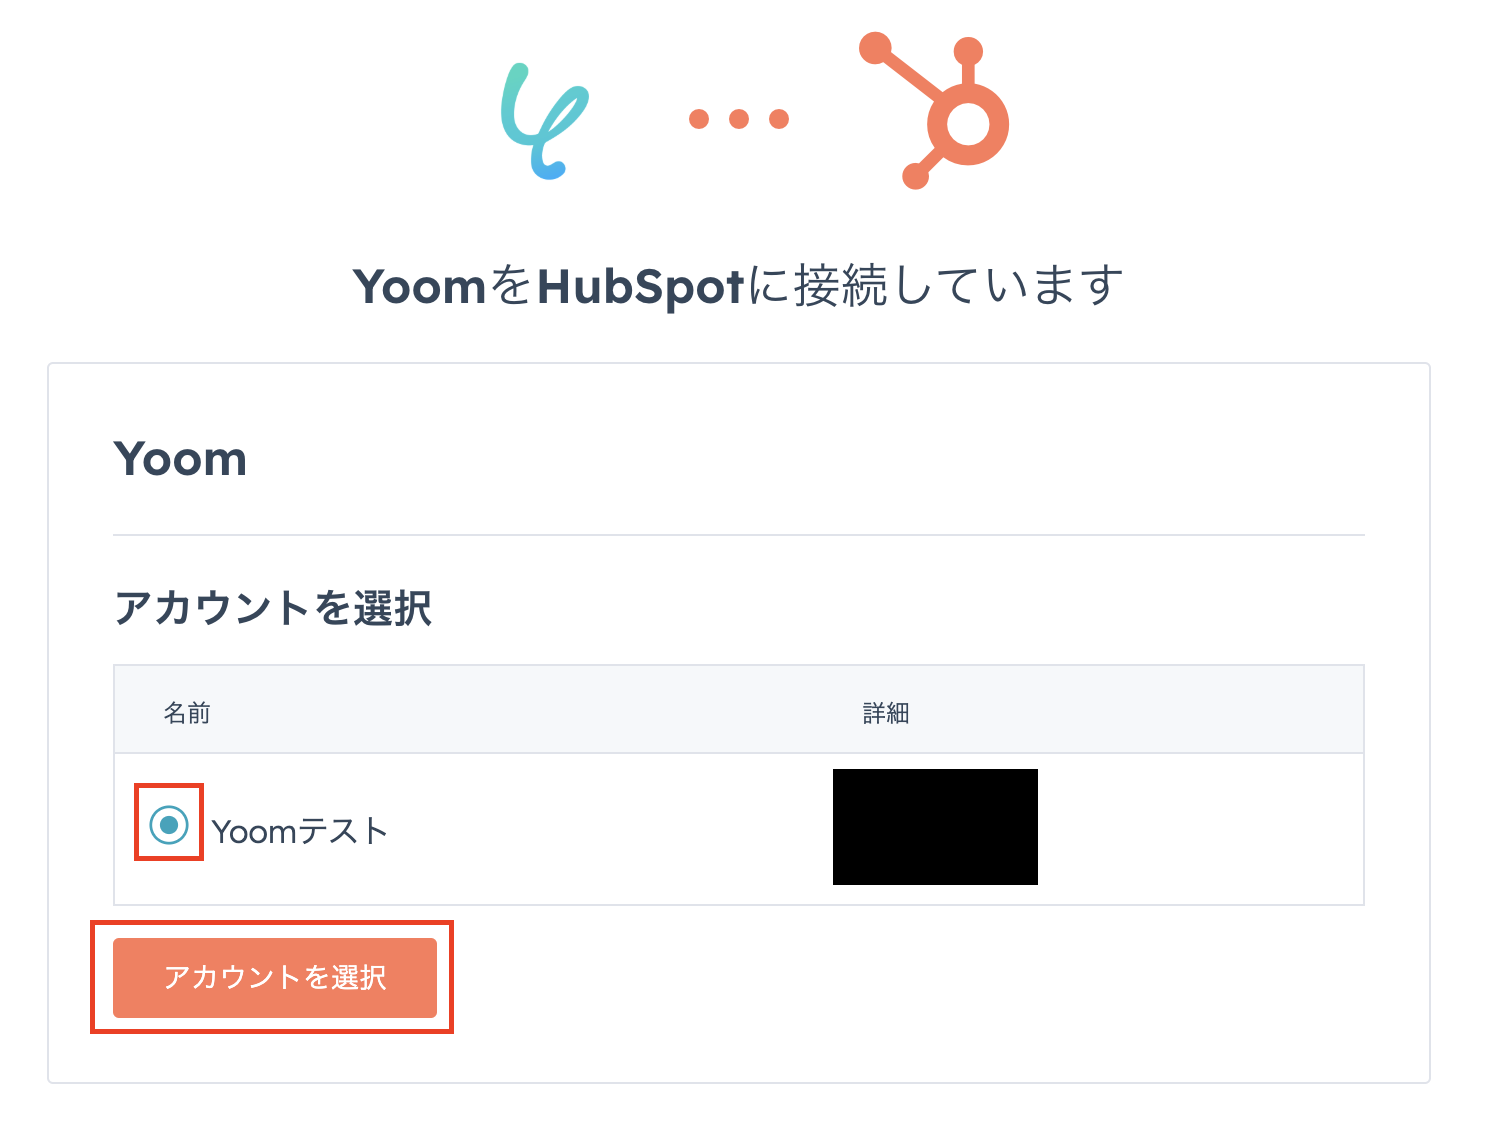Click the アカウントを選択 section heading

click(273, 608)
